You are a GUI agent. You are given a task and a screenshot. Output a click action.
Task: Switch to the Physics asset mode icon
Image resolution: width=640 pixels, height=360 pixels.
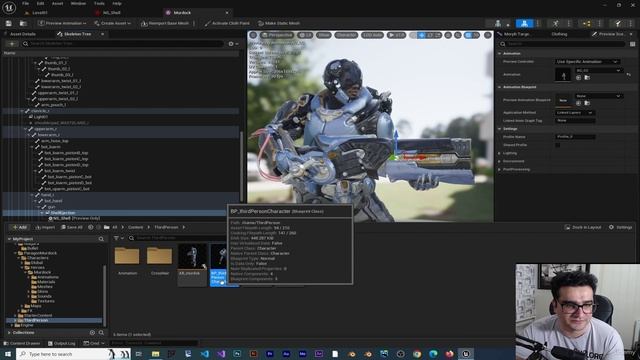(x=618, y=23)
